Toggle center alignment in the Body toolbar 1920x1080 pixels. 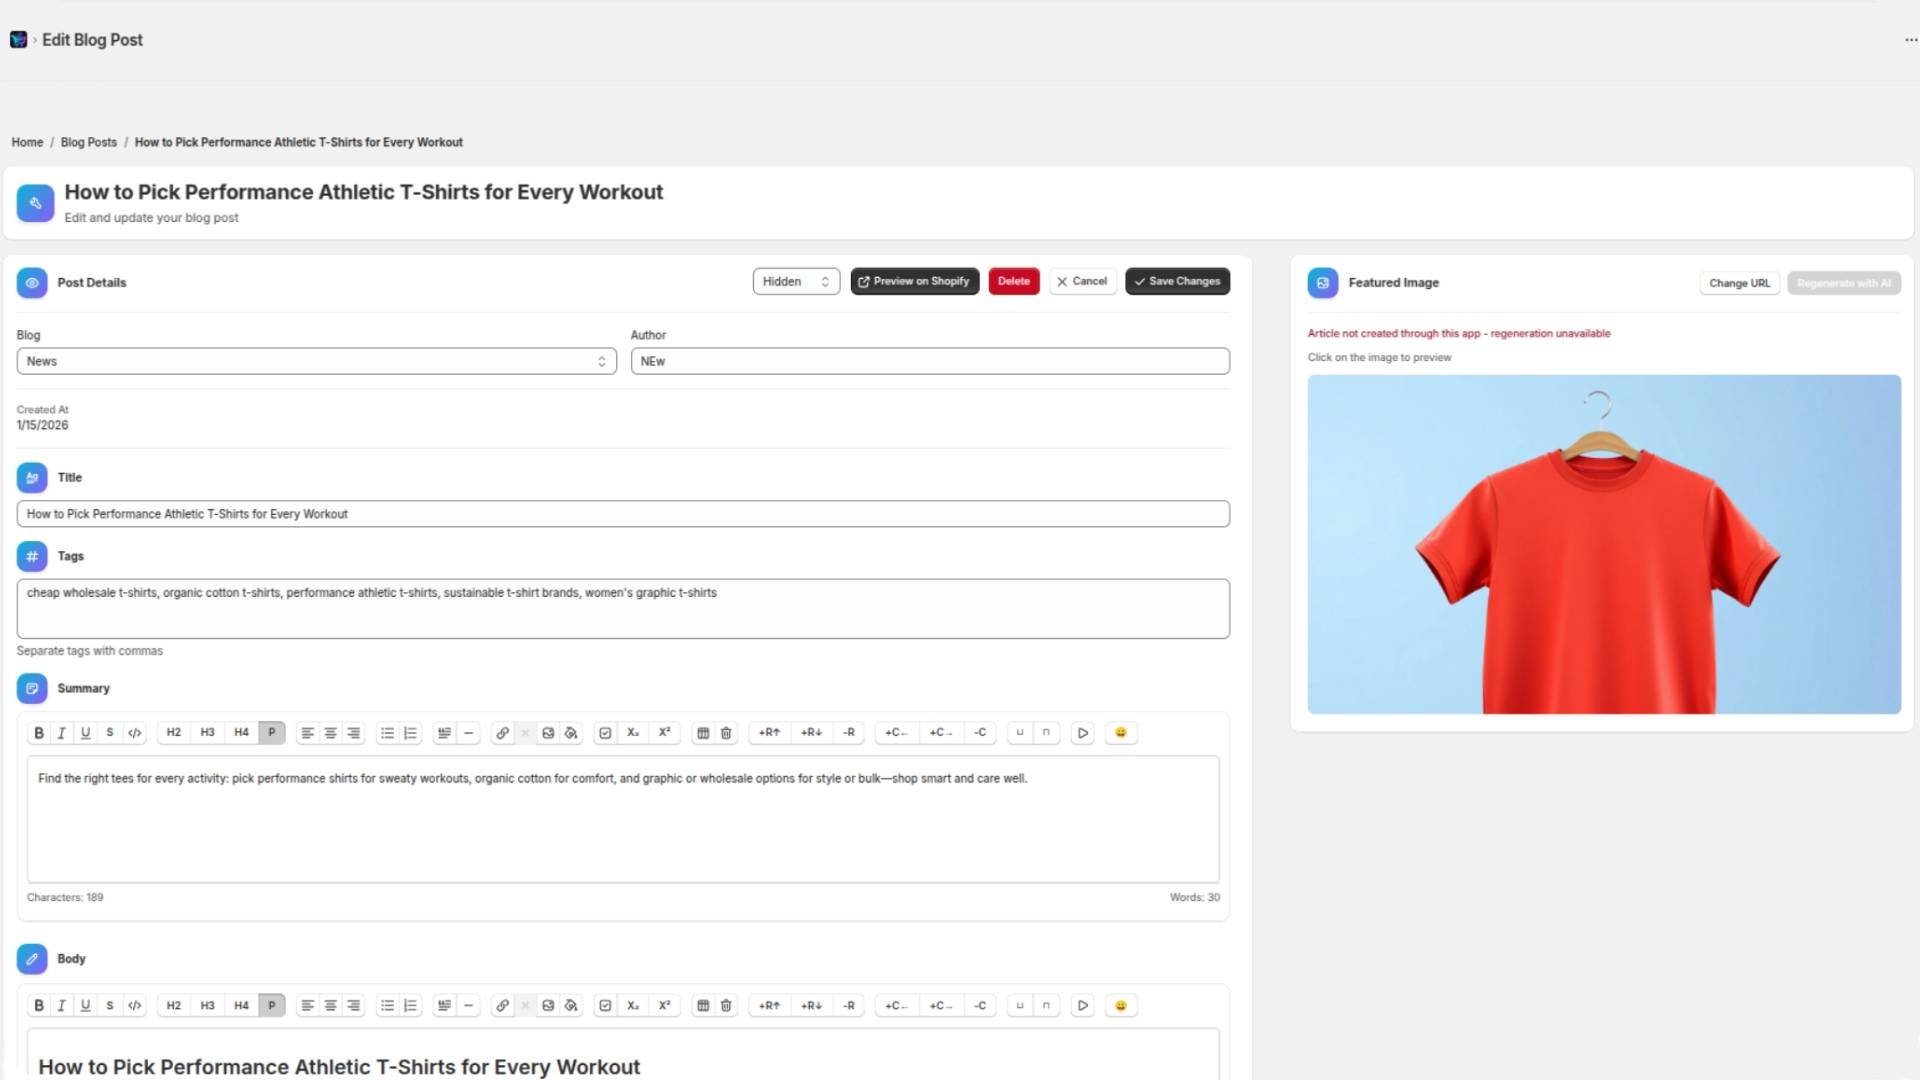point(330,1005)
